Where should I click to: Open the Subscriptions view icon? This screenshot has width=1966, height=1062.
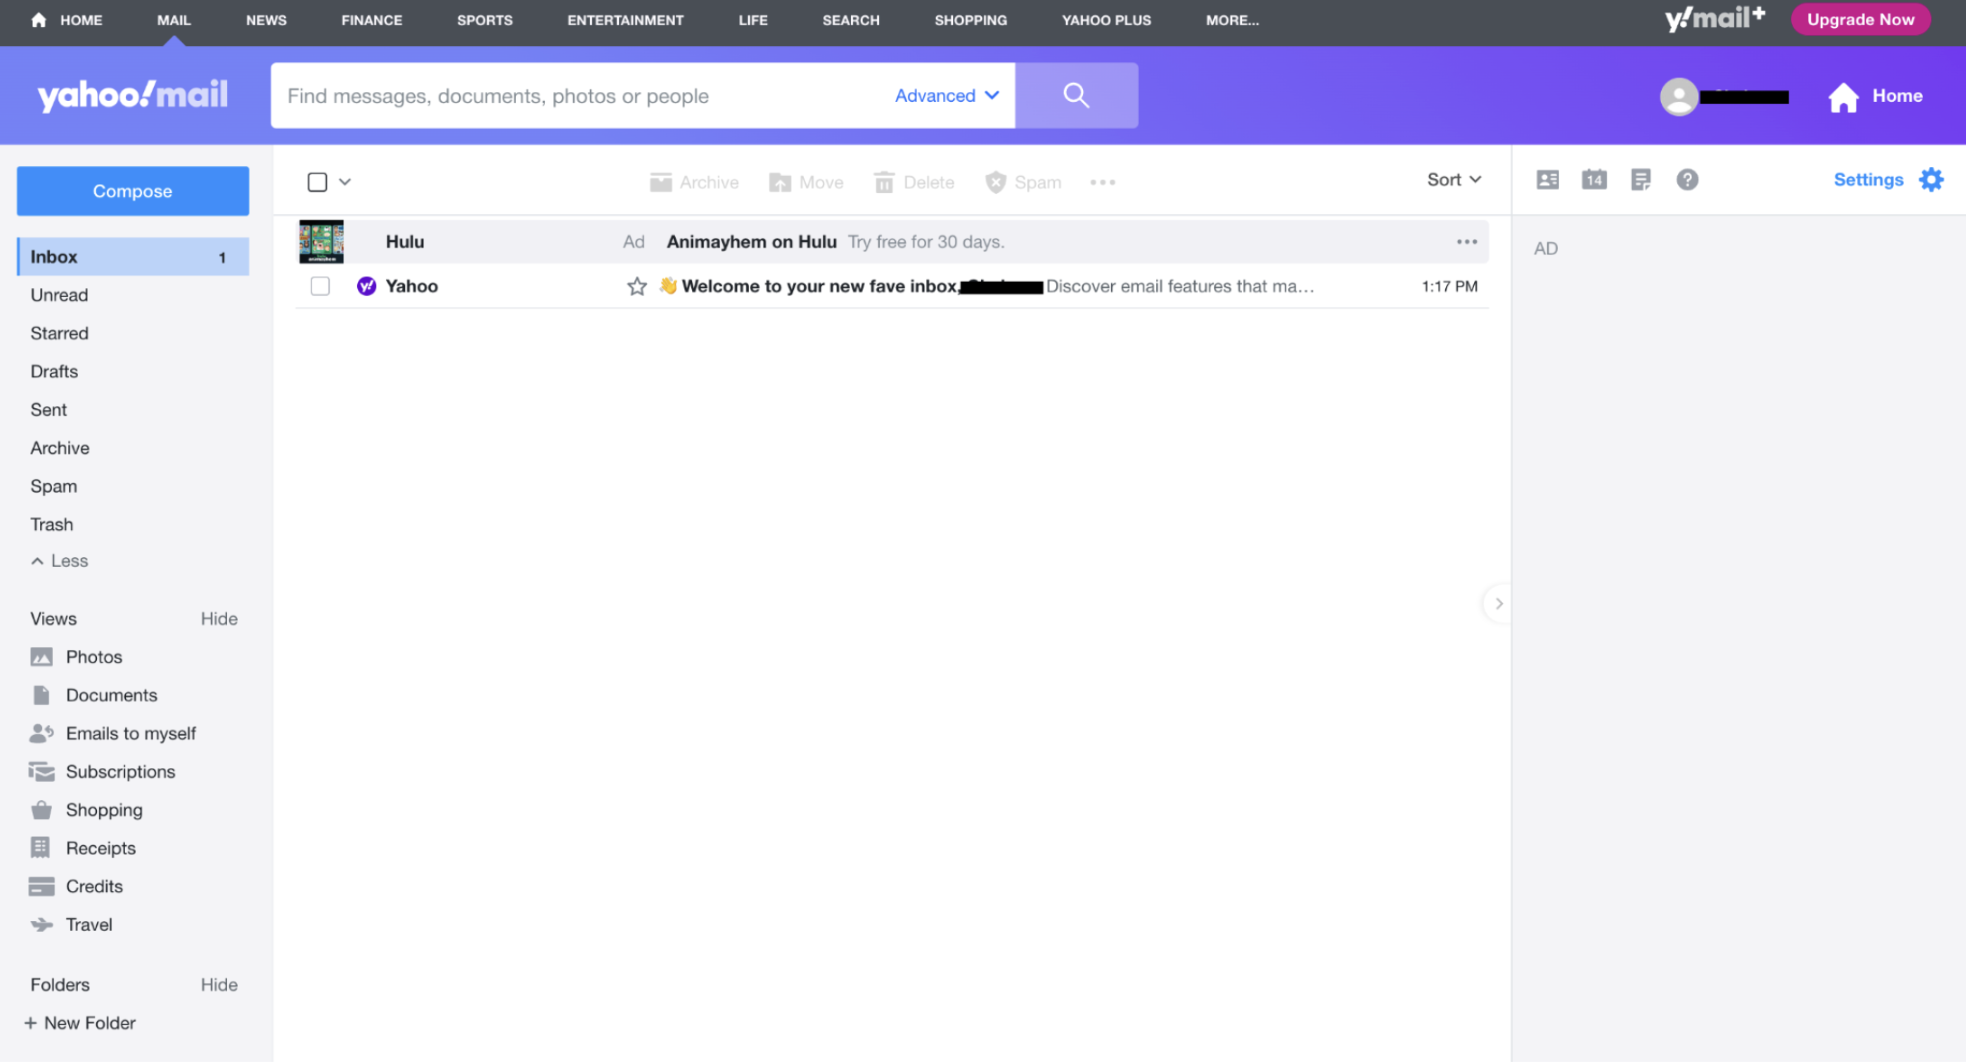[x=41, y=772]
